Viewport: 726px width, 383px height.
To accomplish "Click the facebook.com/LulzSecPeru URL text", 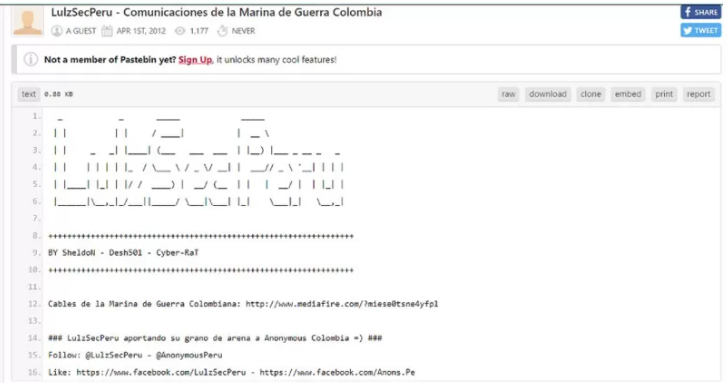I will [x=161, y=372].
